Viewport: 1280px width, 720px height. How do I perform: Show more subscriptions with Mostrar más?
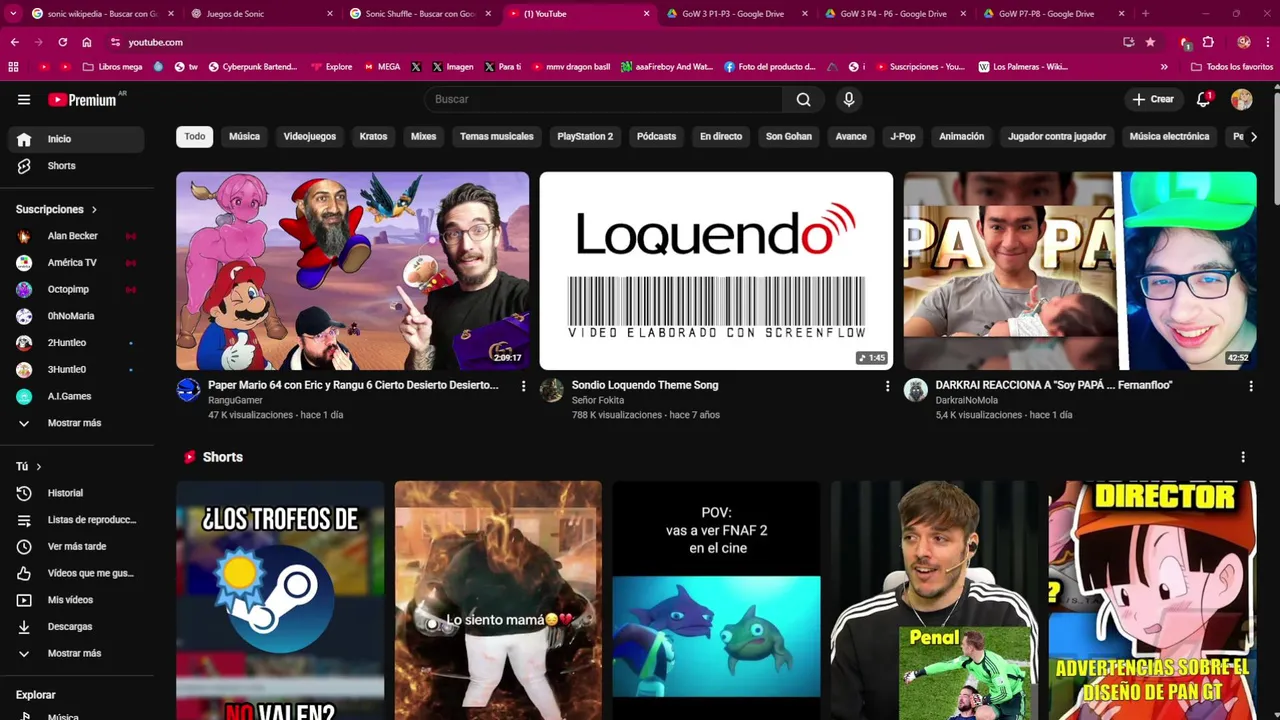pyautogui.click(x=76, y=423)
